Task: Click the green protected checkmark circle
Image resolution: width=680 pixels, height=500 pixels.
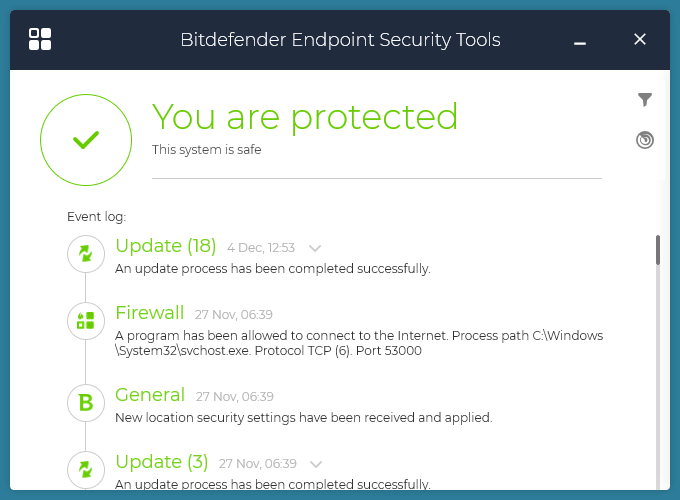Action: (x=86, y=140)
